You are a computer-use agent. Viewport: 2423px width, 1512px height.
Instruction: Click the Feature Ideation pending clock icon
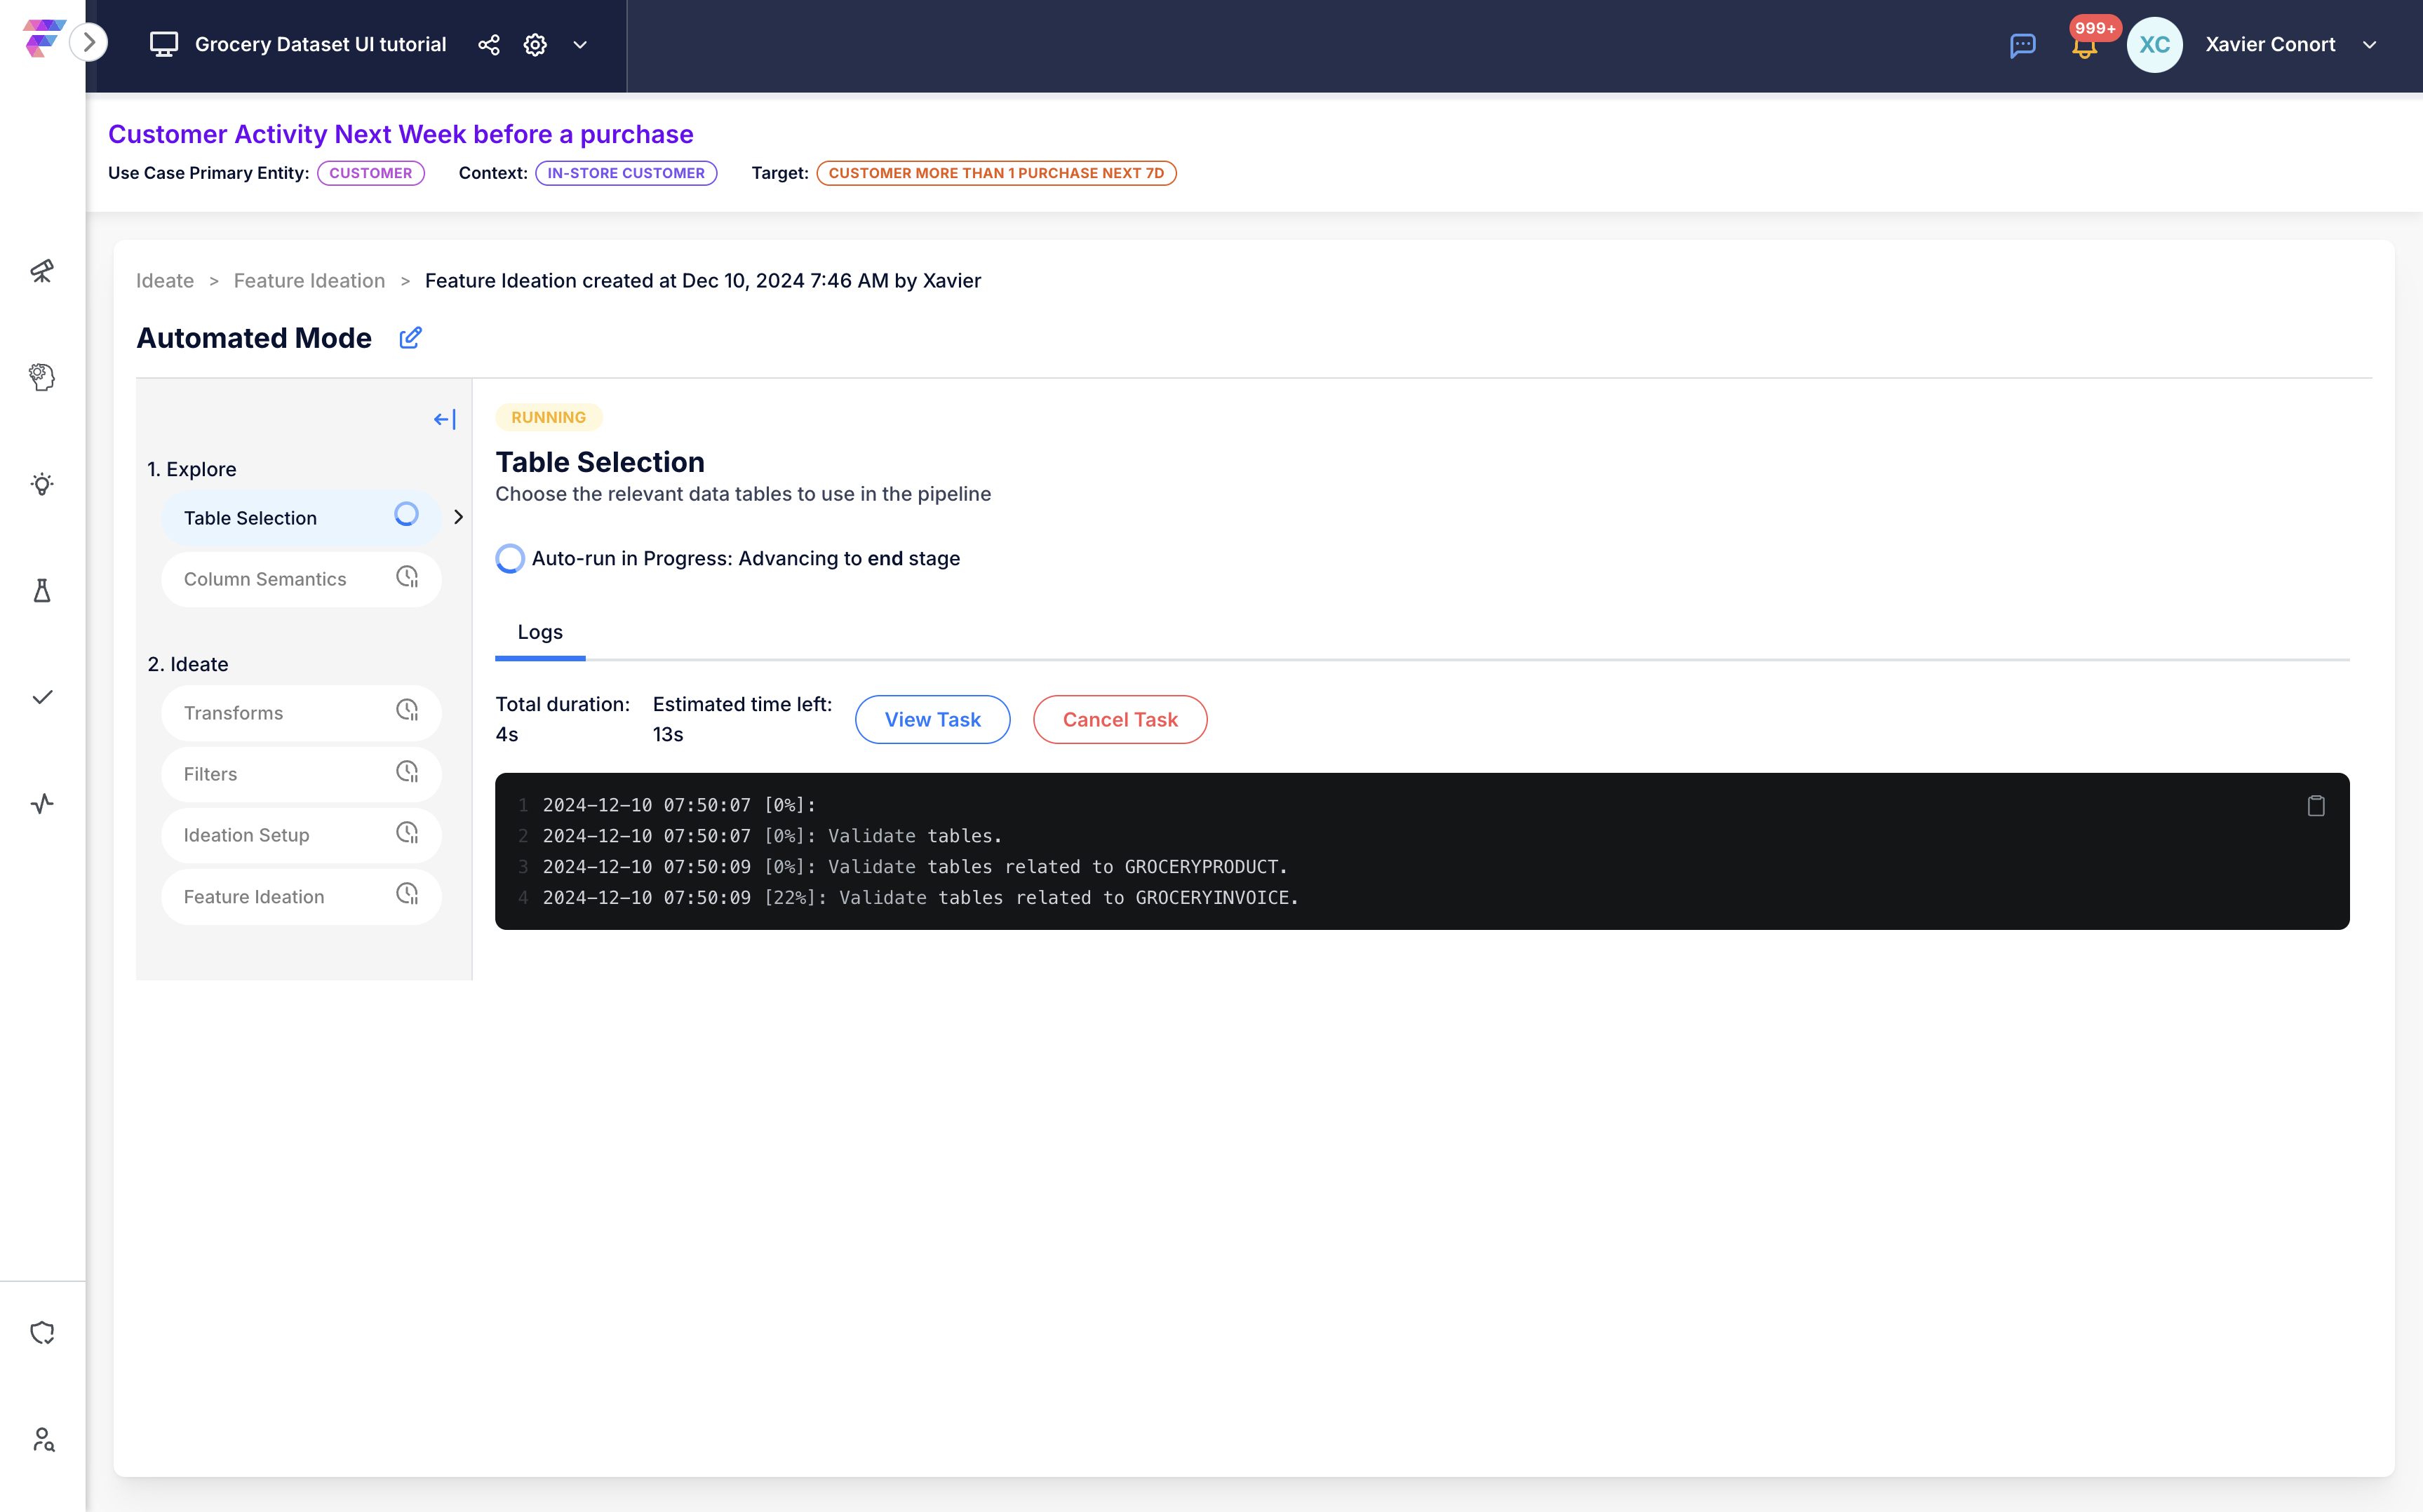click(407, 894)
